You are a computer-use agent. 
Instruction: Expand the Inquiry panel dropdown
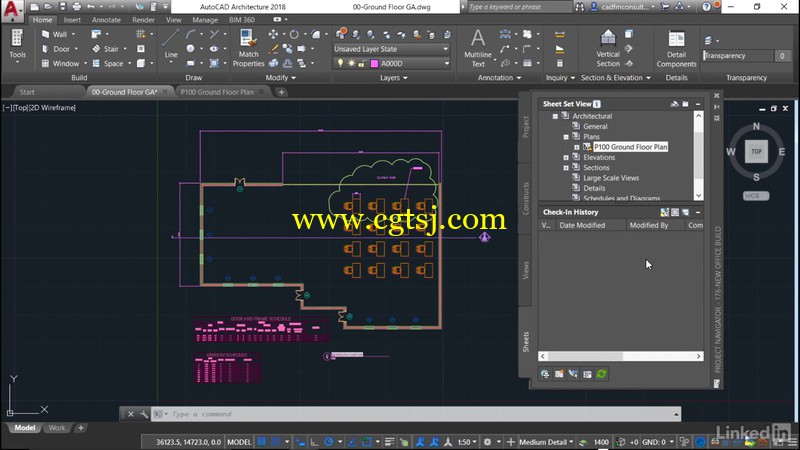560,78
